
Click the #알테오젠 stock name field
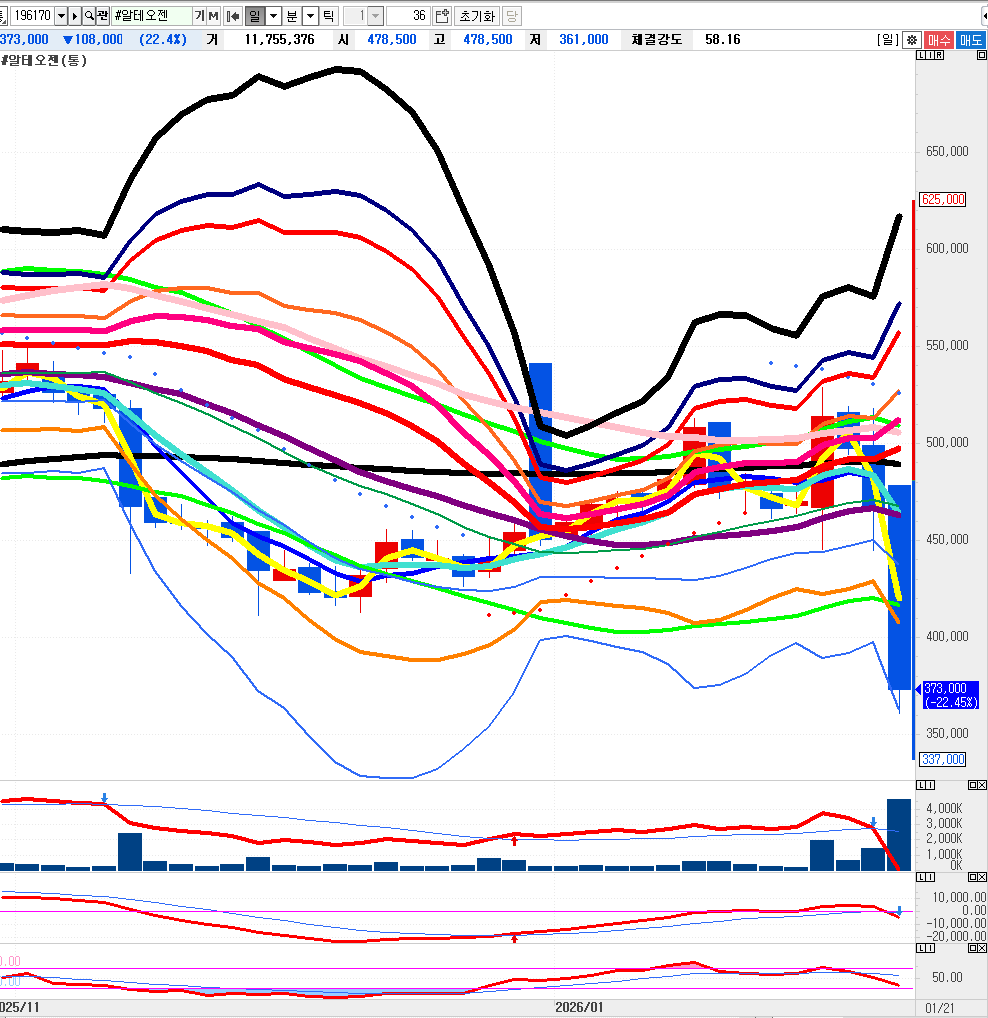click(150, 16)
